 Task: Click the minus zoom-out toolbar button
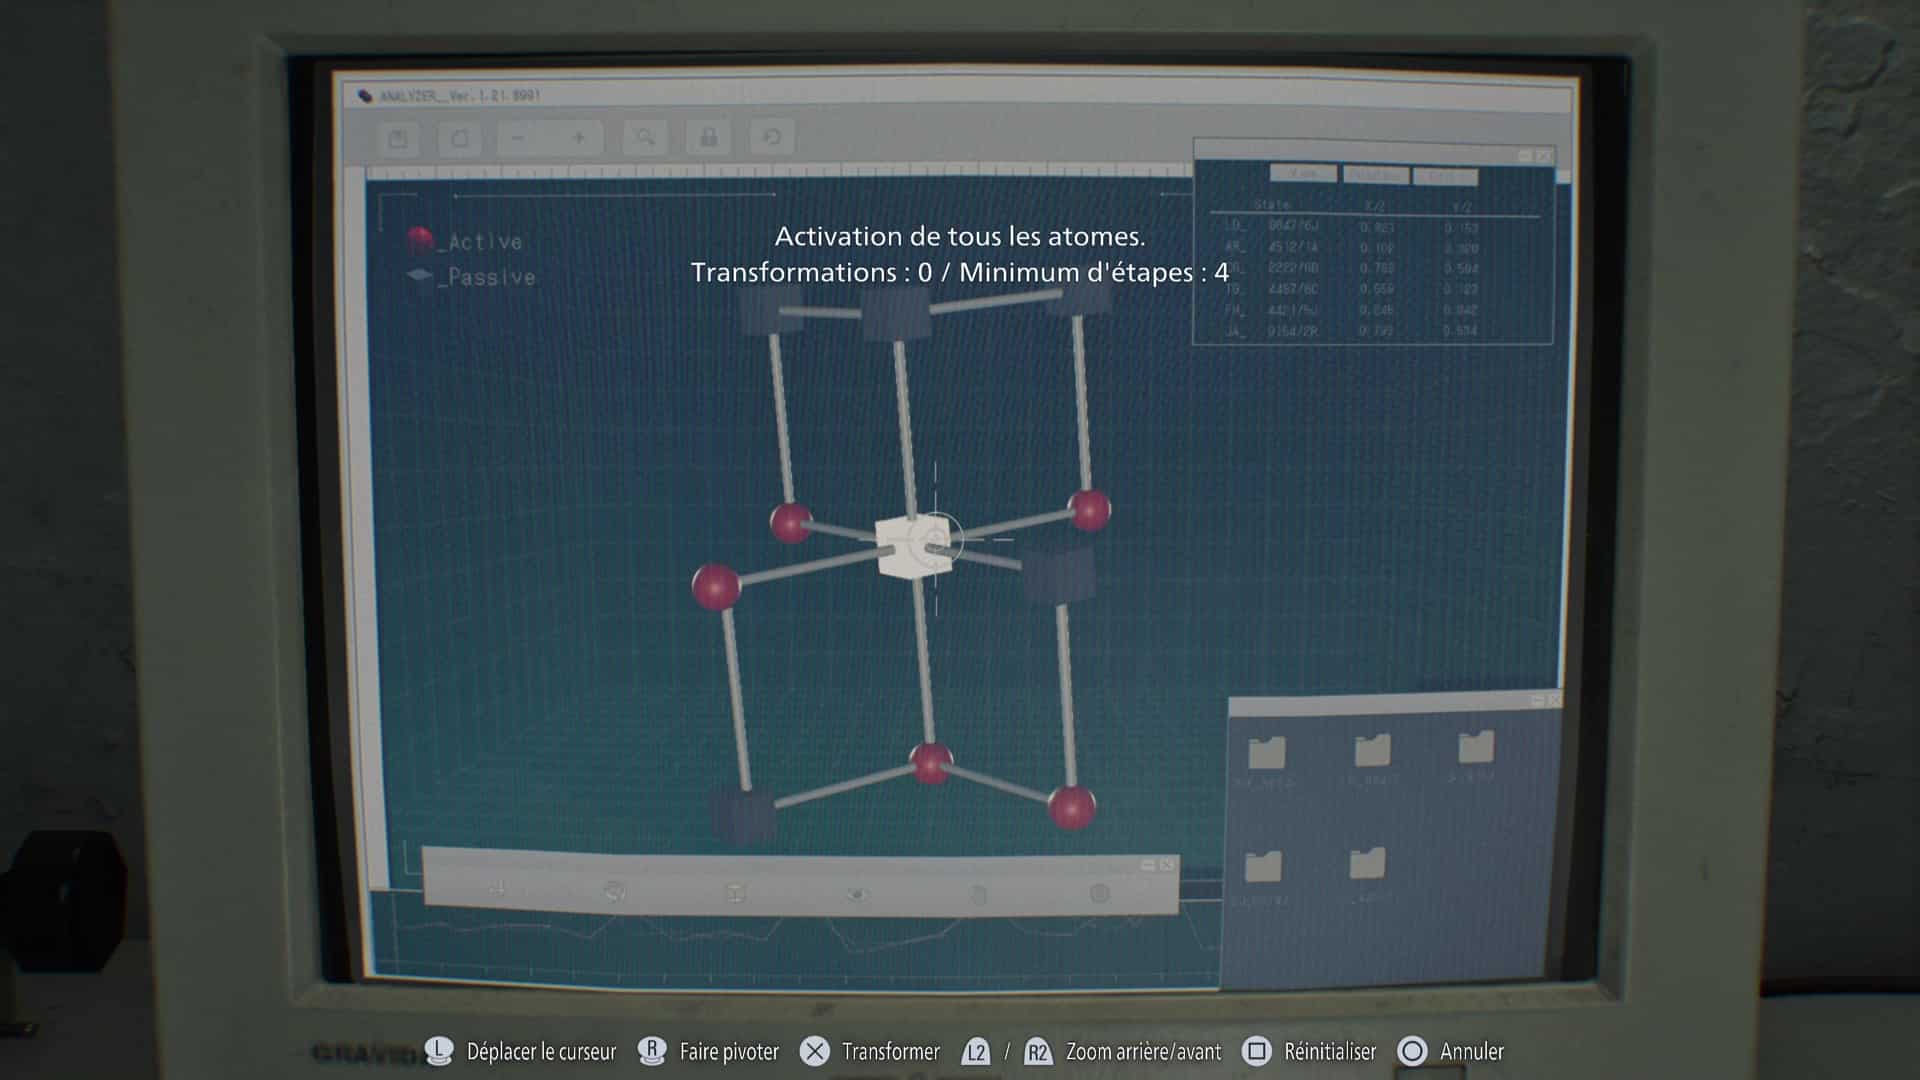point(518,138)
